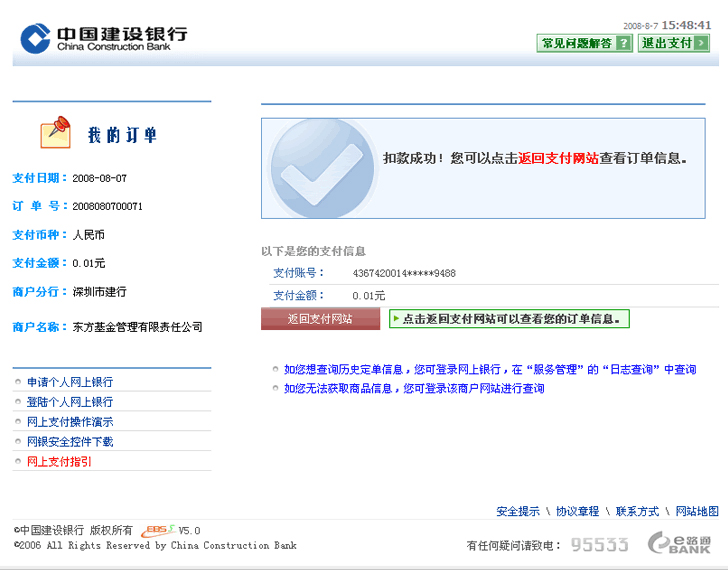Screen dimensions: 728x570
Task: Click the 0.01元 amount in order sidebar
Action: point(89,263)
